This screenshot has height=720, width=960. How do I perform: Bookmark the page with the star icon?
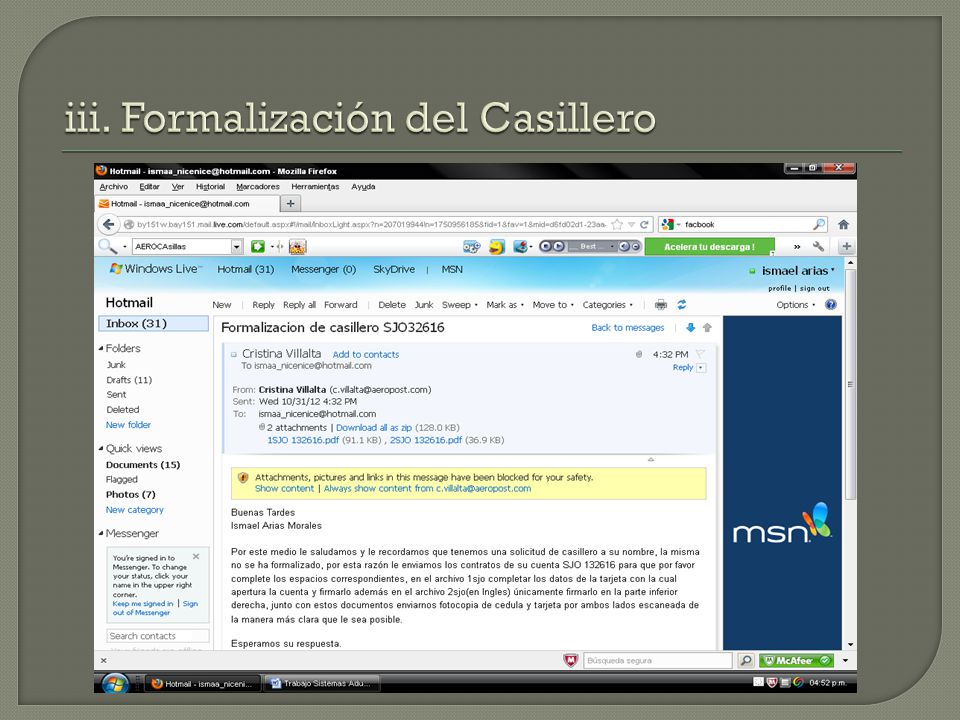point(617,225)
